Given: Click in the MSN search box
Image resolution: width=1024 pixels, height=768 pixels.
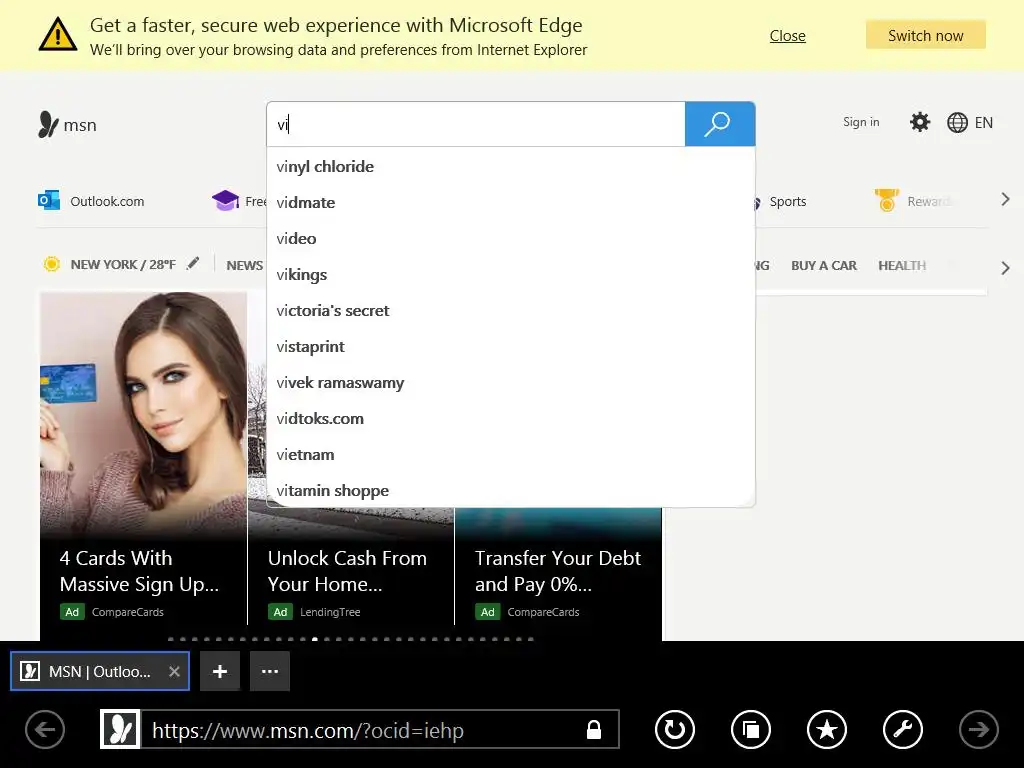Looking at the screenshot, I should (476, 124).
